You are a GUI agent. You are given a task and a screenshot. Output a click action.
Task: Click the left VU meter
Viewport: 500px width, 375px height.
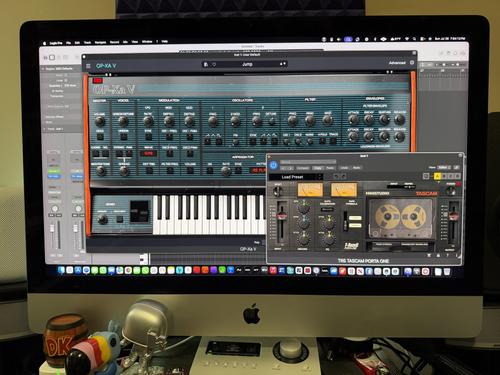click(x=310, y=189)
